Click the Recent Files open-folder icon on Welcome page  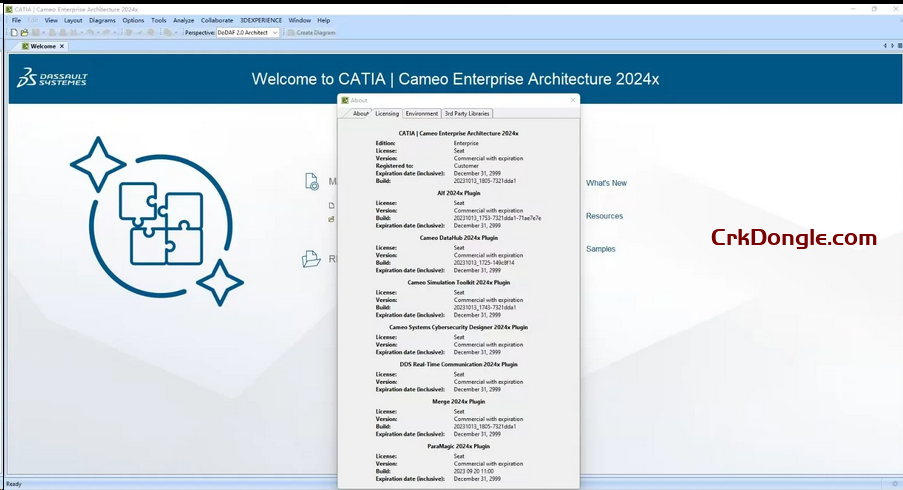(311, 259)
